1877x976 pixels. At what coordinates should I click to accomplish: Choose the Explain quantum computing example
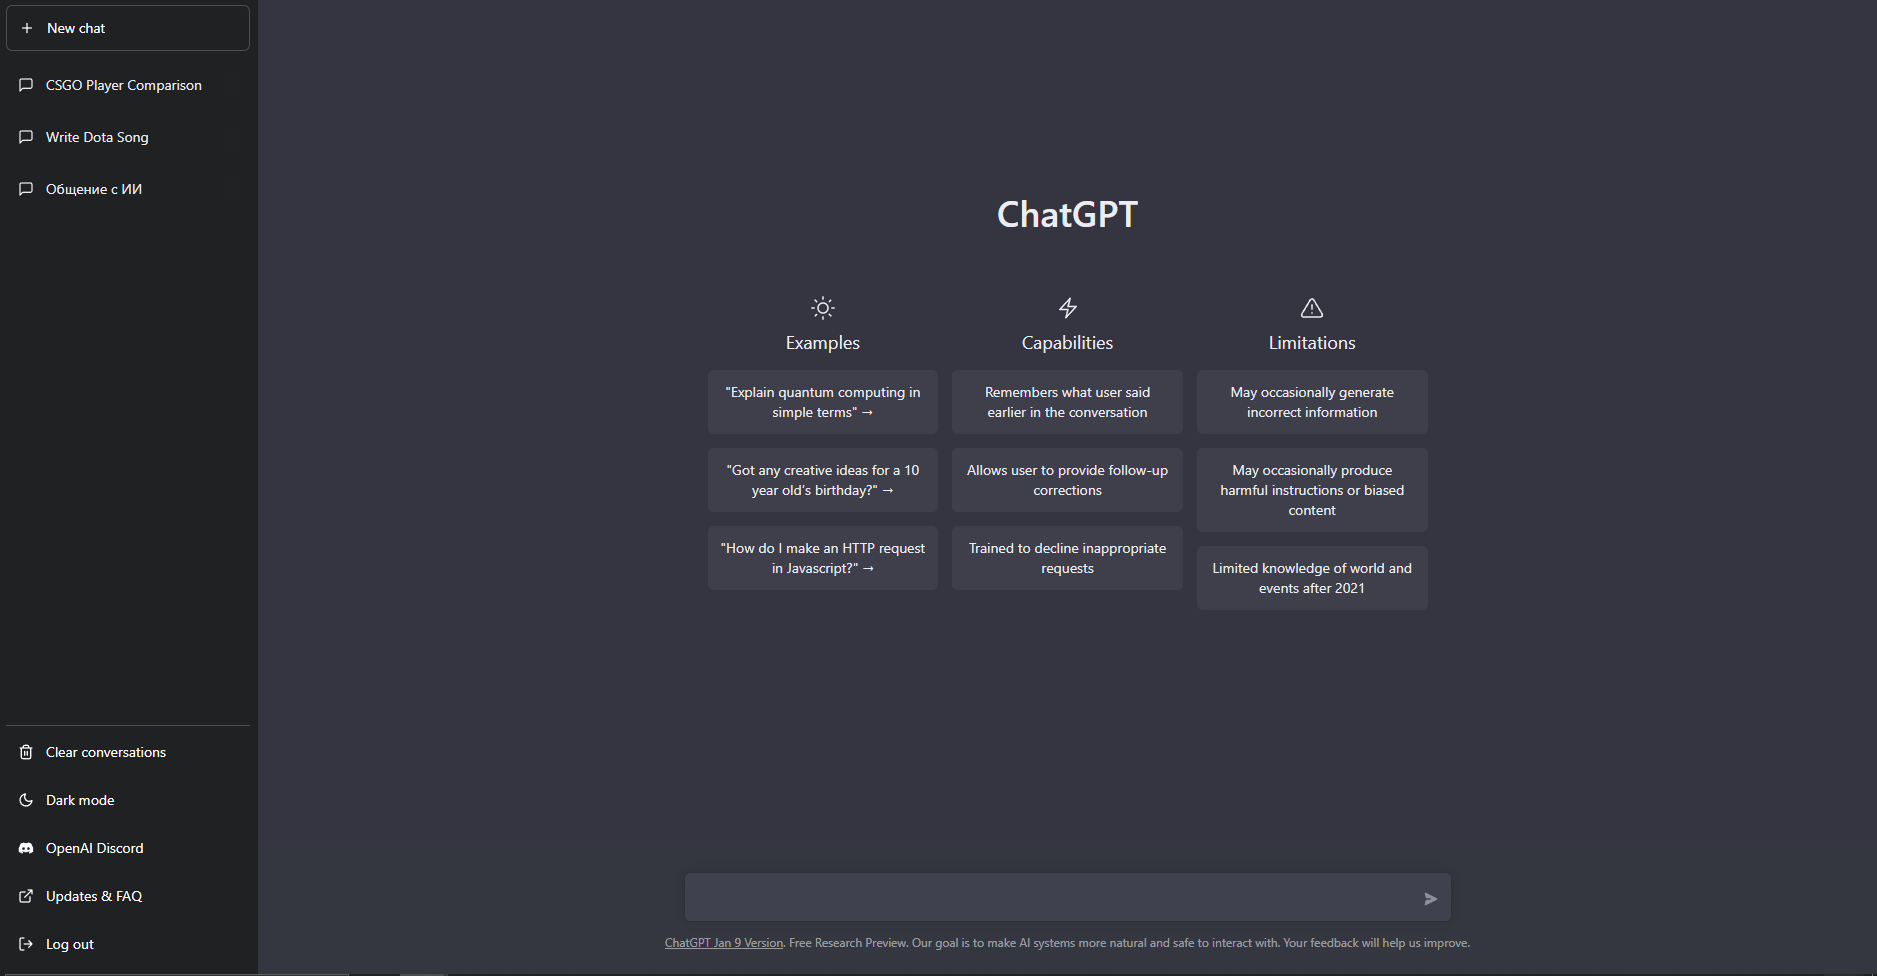(823, 402)
